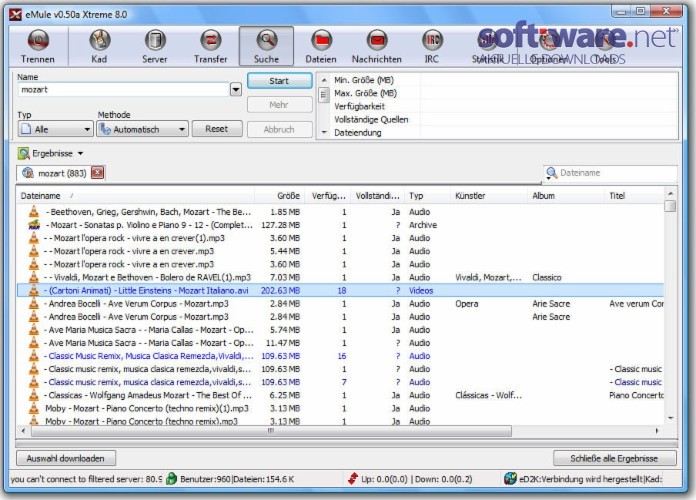Select Classic Music Remix row with 16 sources
The image size is (696, 500).
point(340,356)
